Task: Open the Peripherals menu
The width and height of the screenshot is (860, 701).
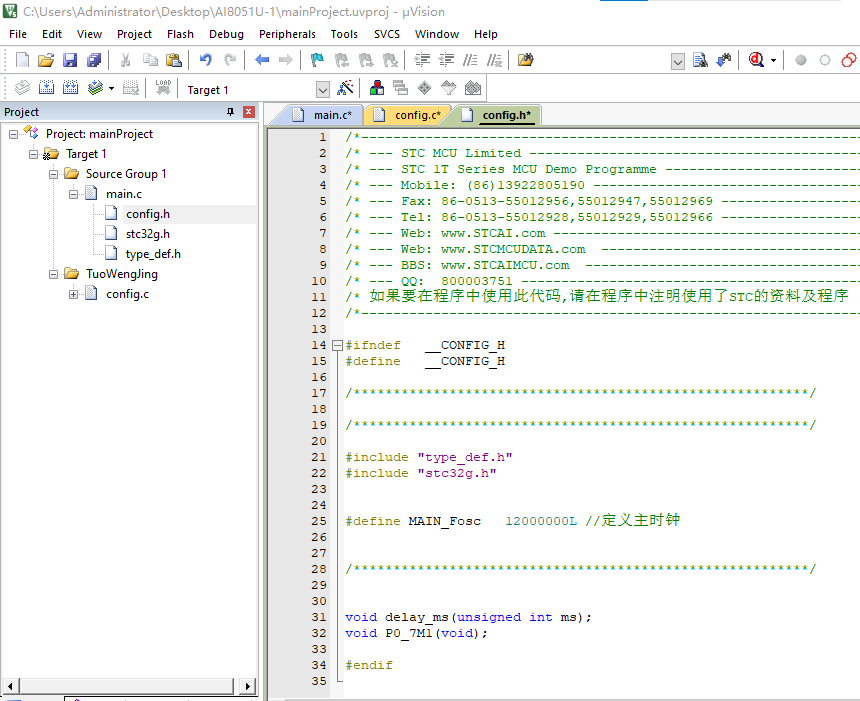Action: pos(287,34)
